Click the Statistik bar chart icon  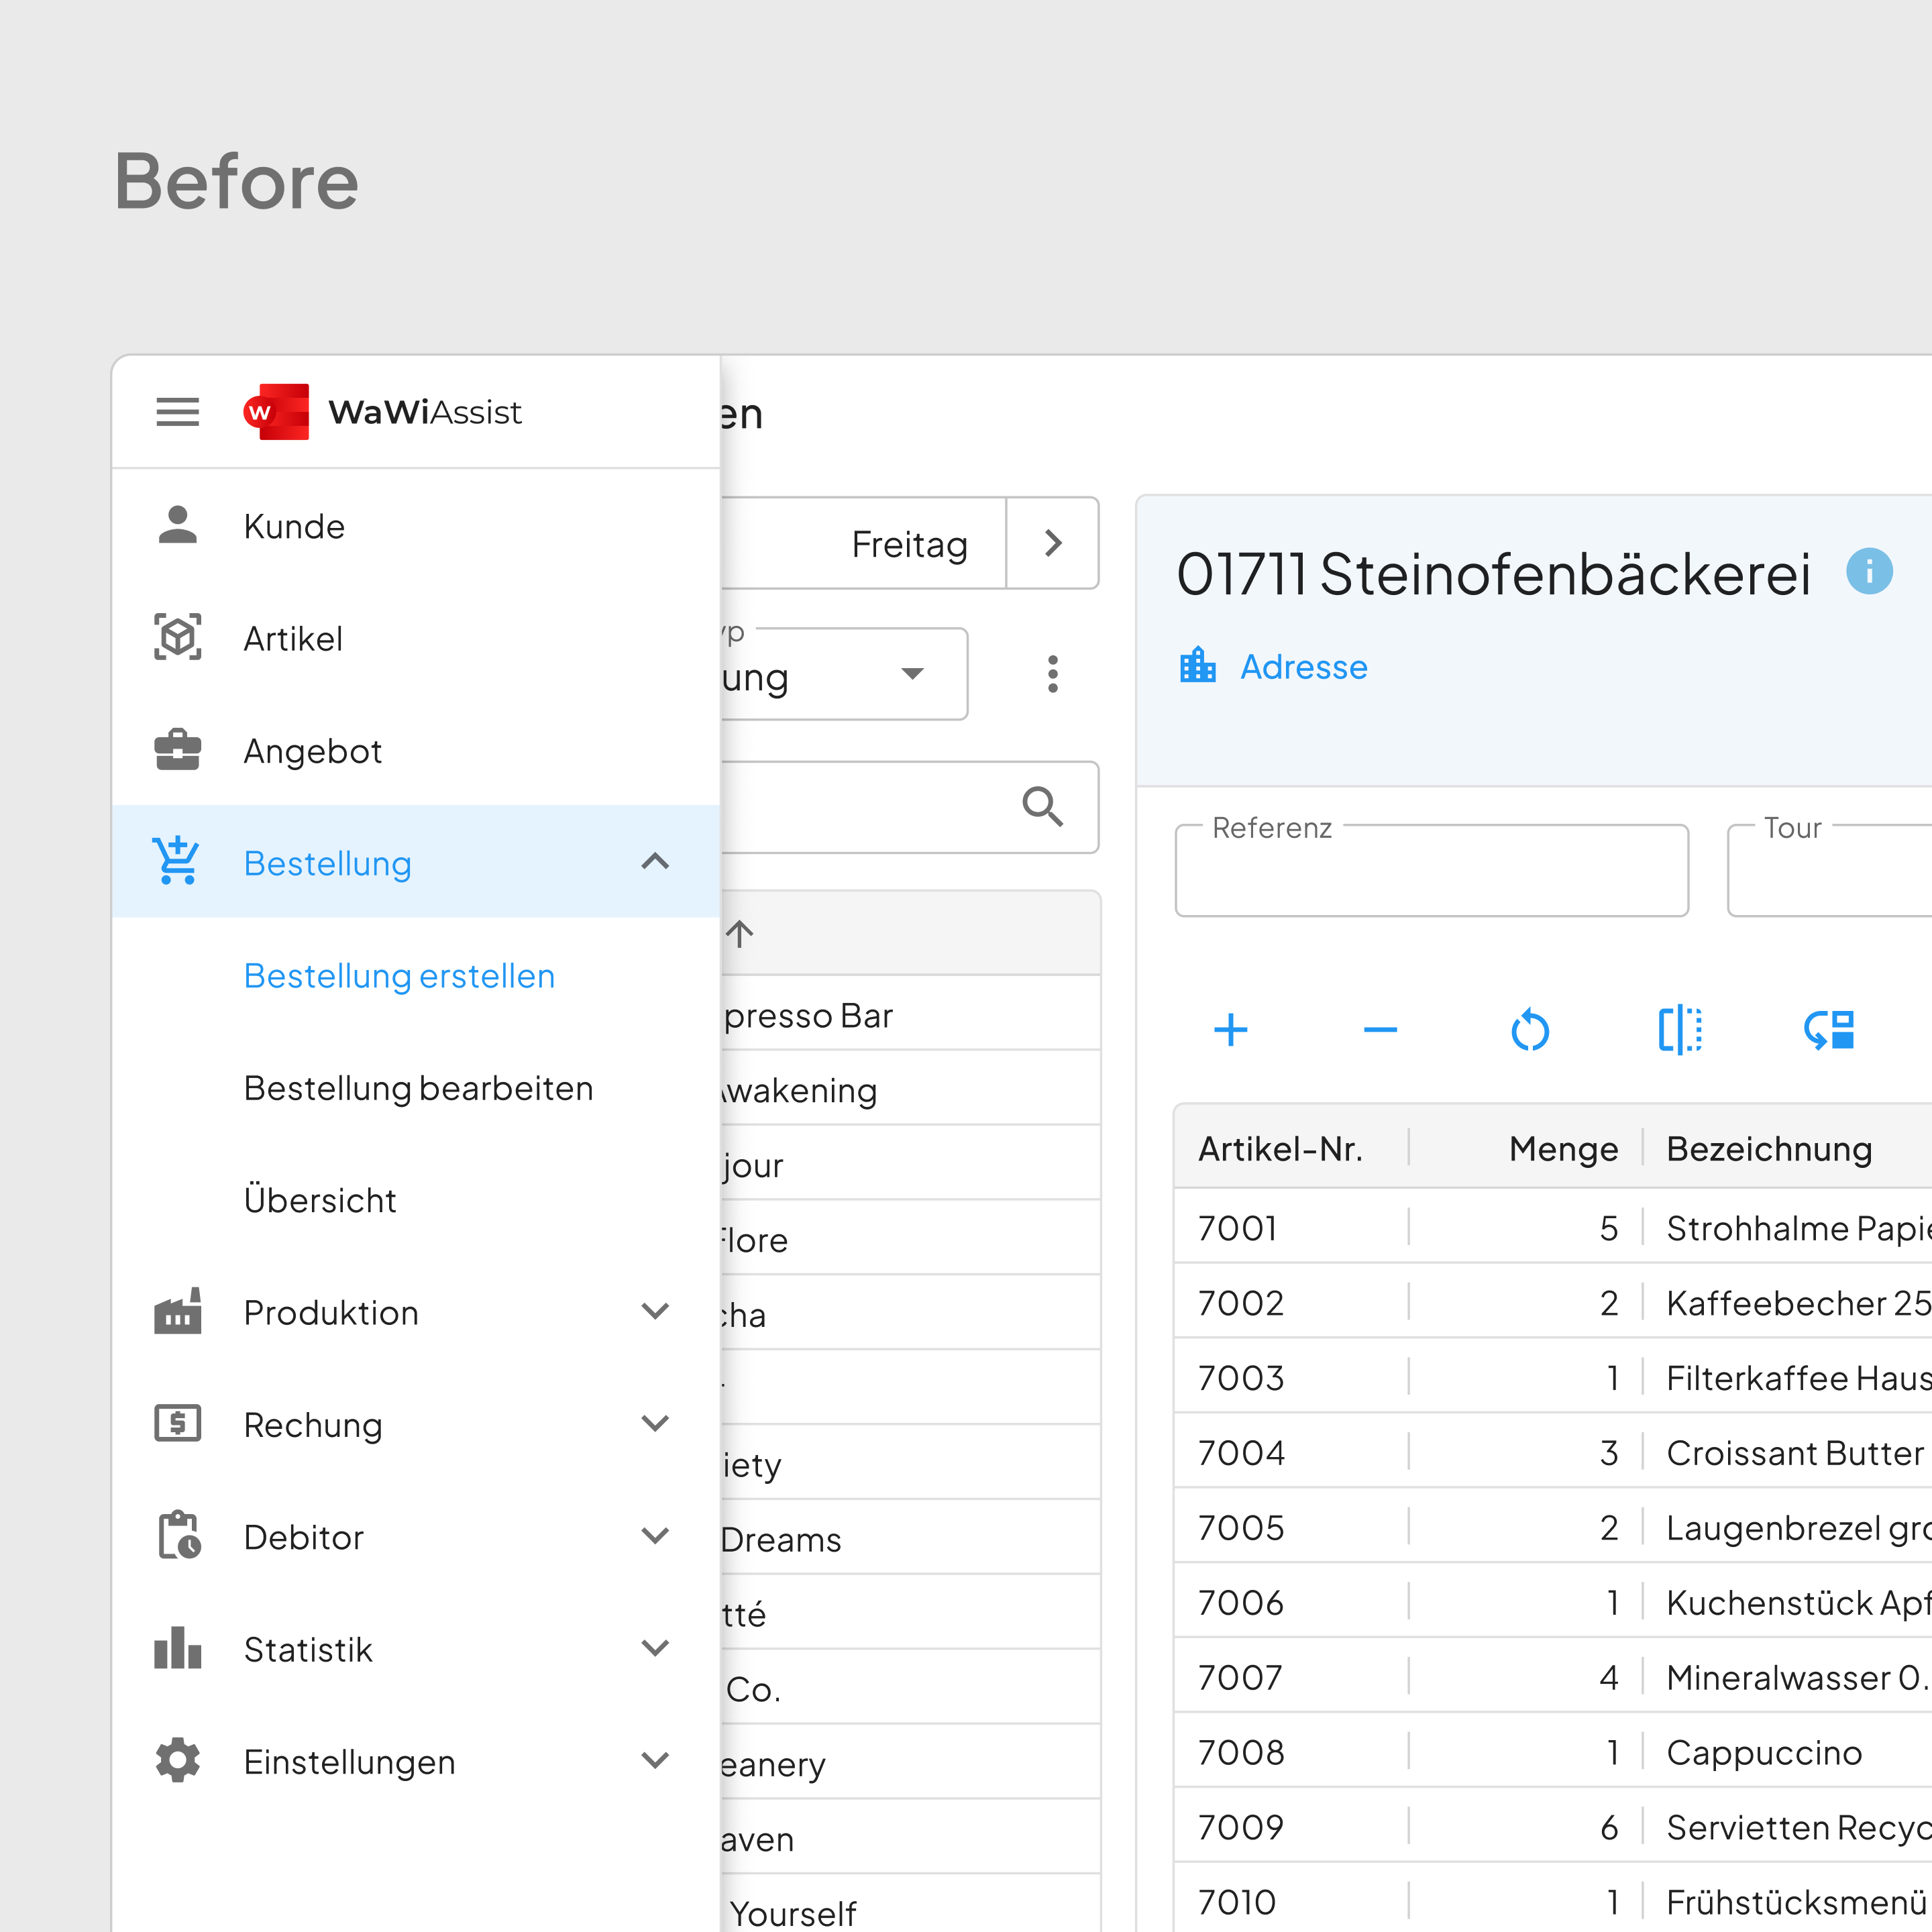coord(177,1648)
